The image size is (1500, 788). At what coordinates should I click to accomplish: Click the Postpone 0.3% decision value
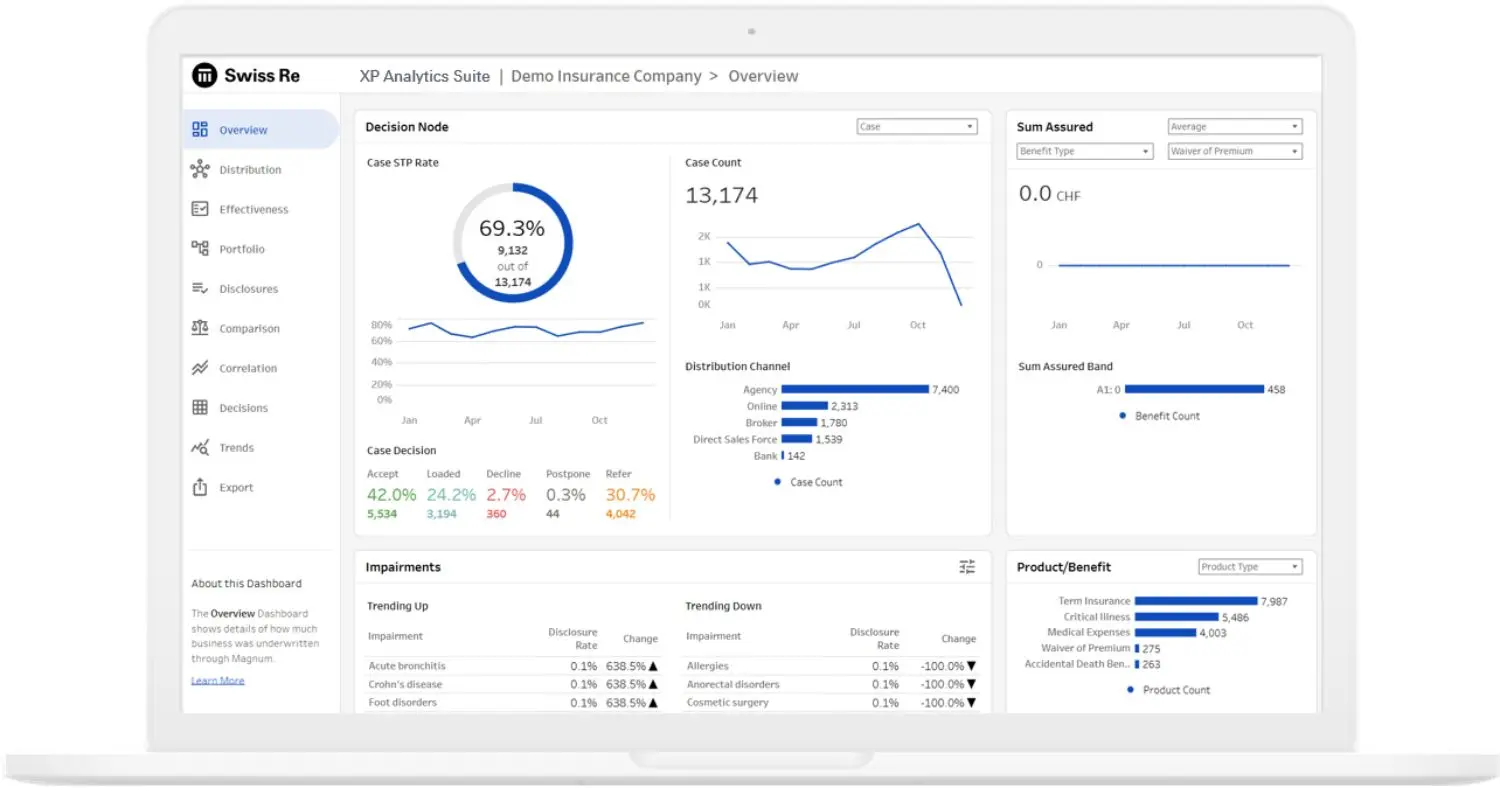click(x=566, y=495)
